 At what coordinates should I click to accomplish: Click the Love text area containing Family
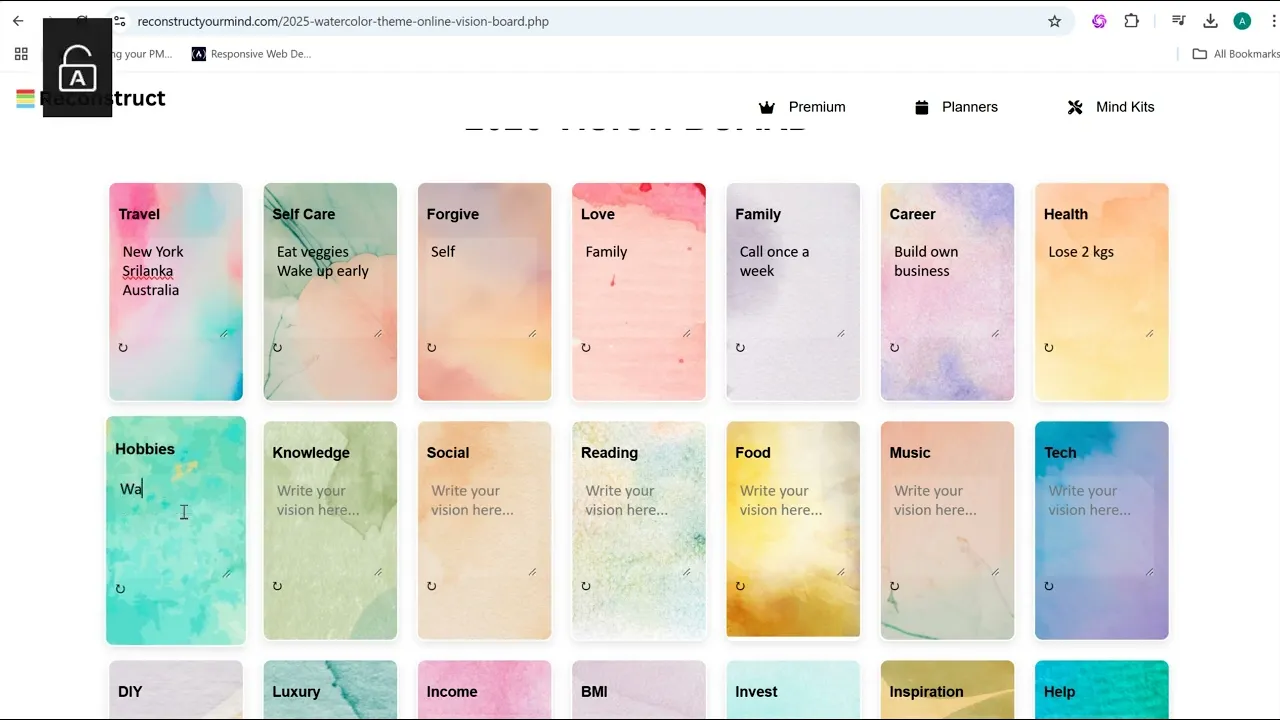[x=638, y=289]
